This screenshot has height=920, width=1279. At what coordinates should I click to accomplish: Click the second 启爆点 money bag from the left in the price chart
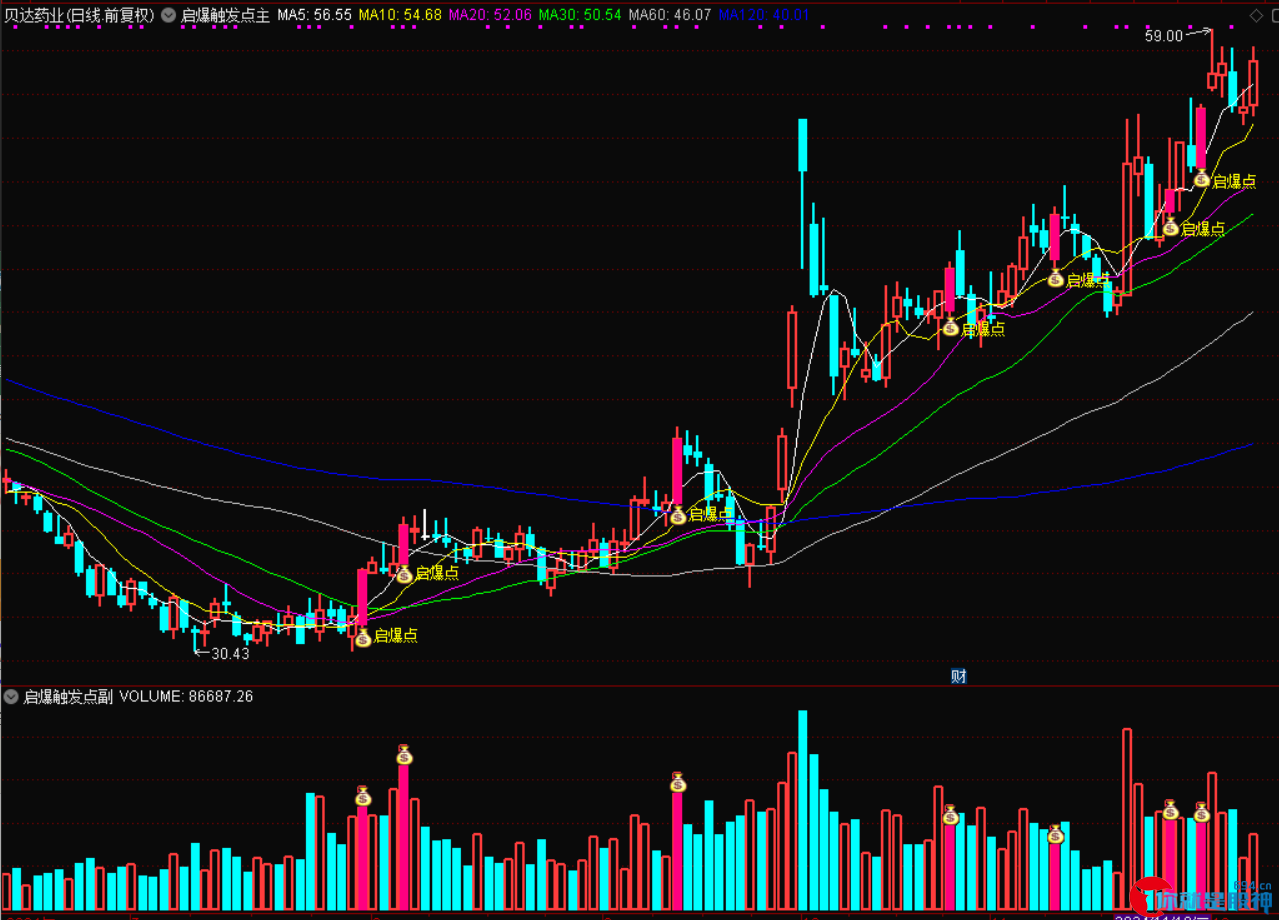[x=404, y=574]
